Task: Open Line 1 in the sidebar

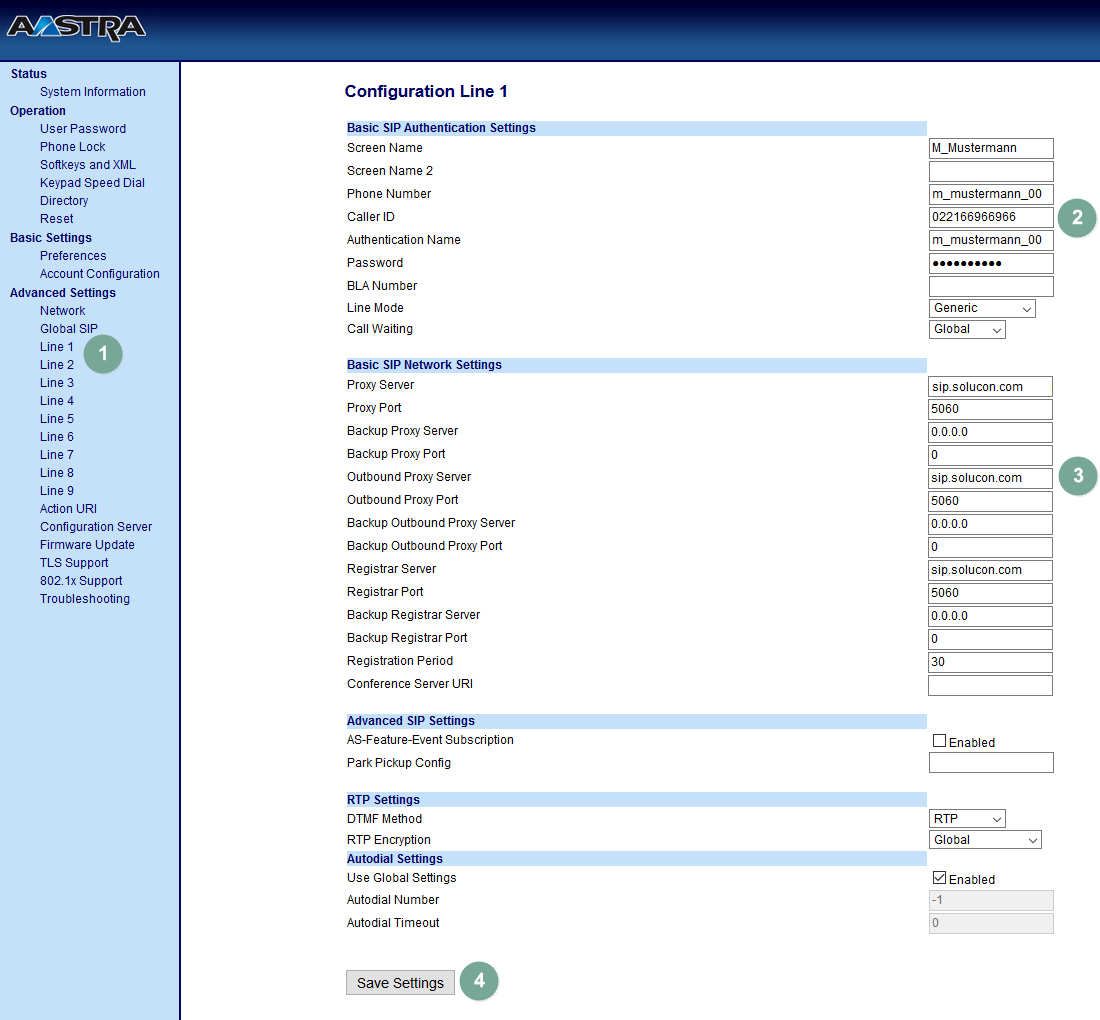Action: [57, 347]
